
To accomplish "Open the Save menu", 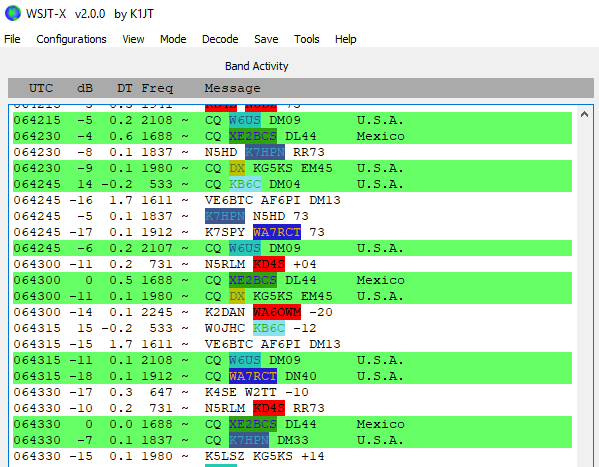I will coord(266,39).
